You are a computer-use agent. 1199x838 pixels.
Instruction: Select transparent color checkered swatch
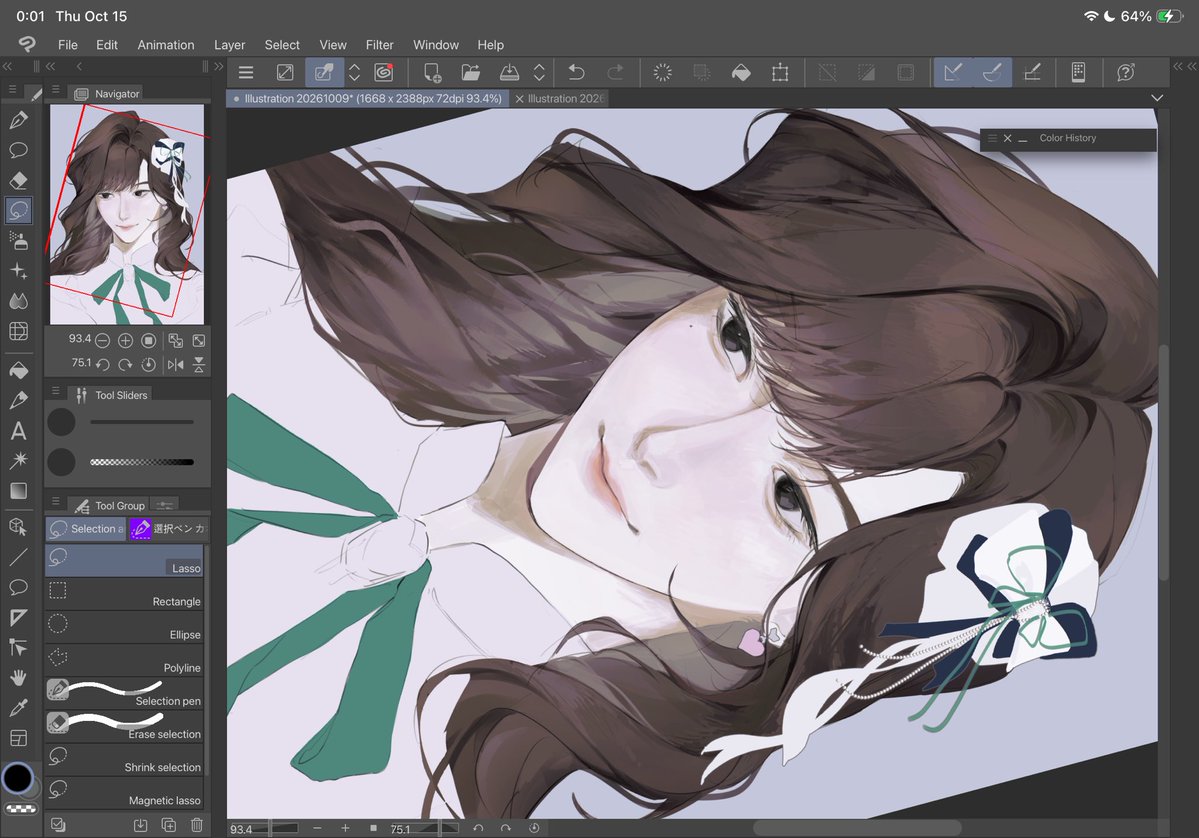click(x=21, y=808)
